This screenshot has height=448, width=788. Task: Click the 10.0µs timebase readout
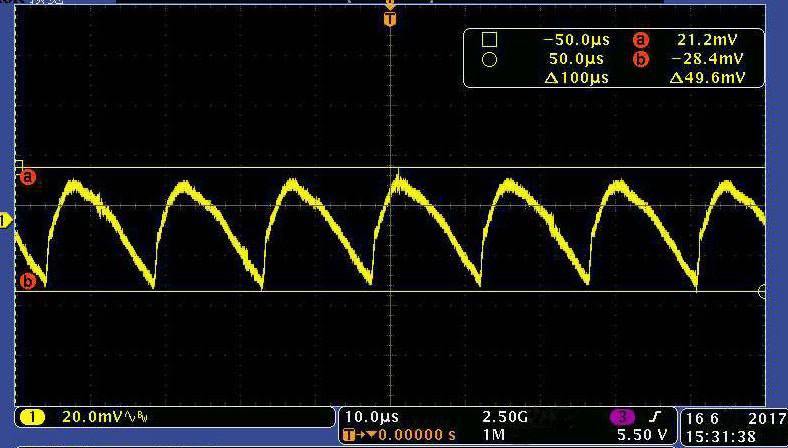coord(371,417)
